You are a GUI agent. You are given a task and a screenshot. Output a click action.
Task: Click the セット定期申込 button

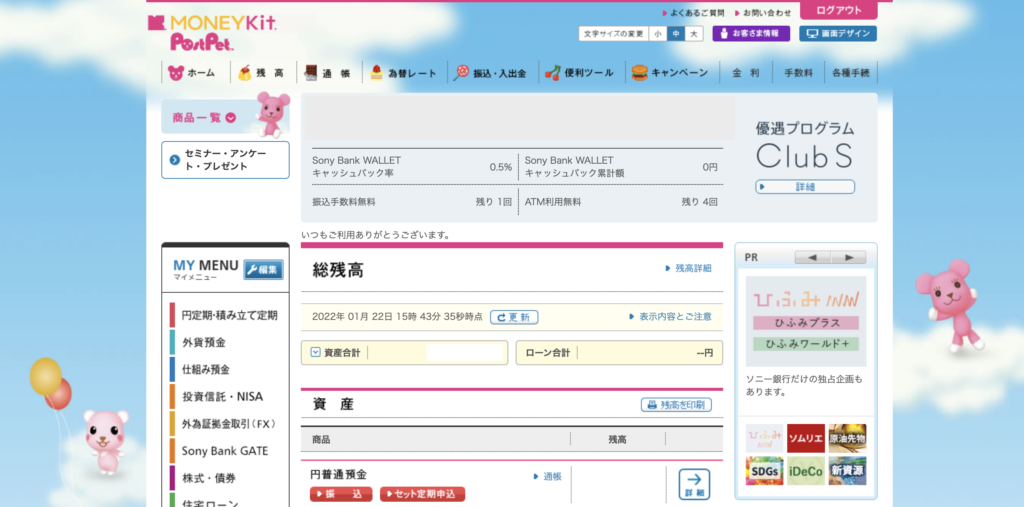click(423, 494)
